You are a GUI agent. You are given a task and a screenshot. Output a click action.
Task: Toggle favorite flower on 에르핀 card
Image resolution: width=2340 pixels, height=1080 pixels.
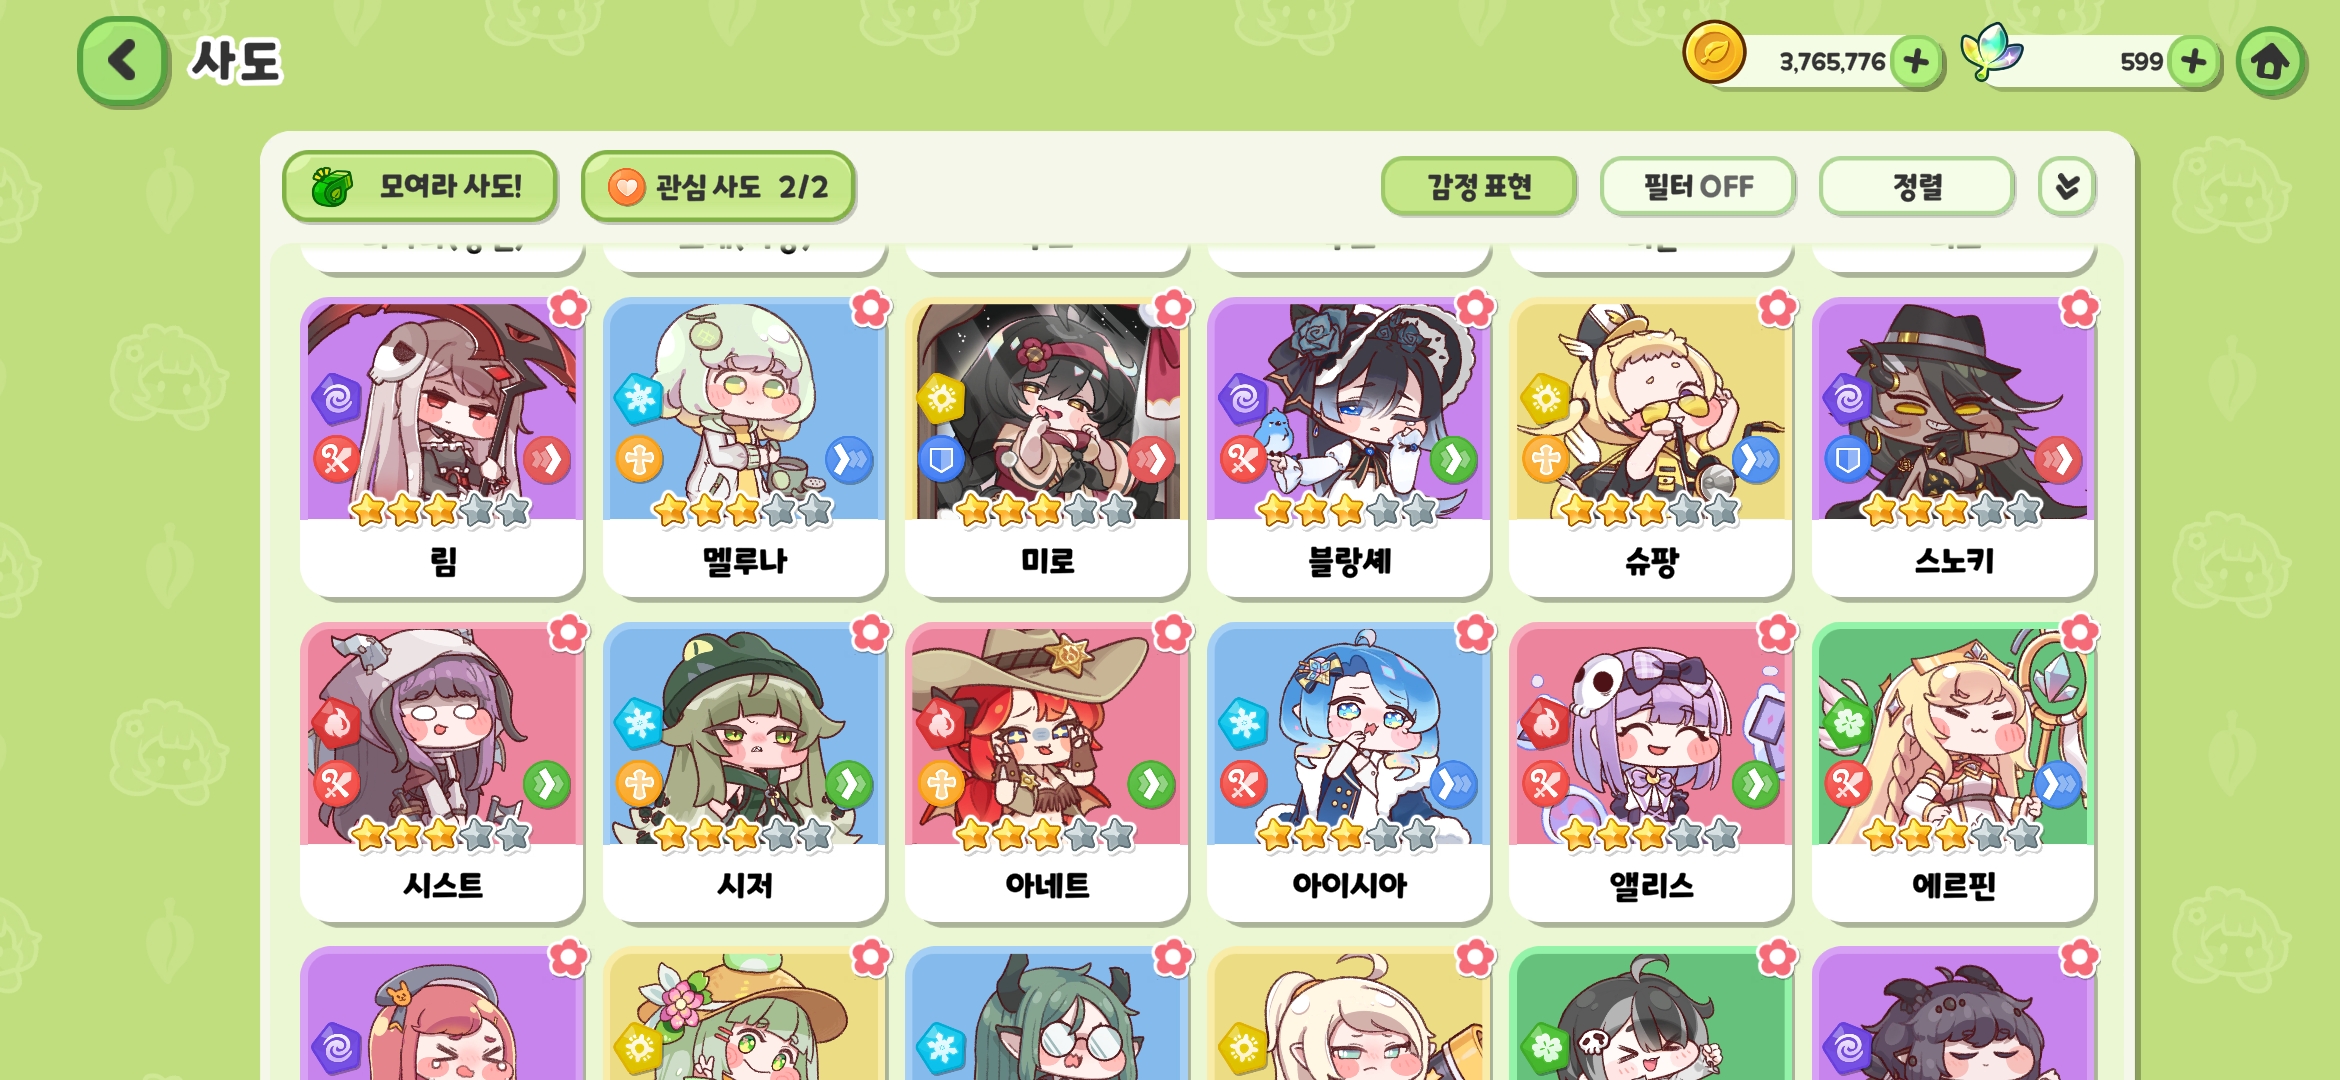2079,633
